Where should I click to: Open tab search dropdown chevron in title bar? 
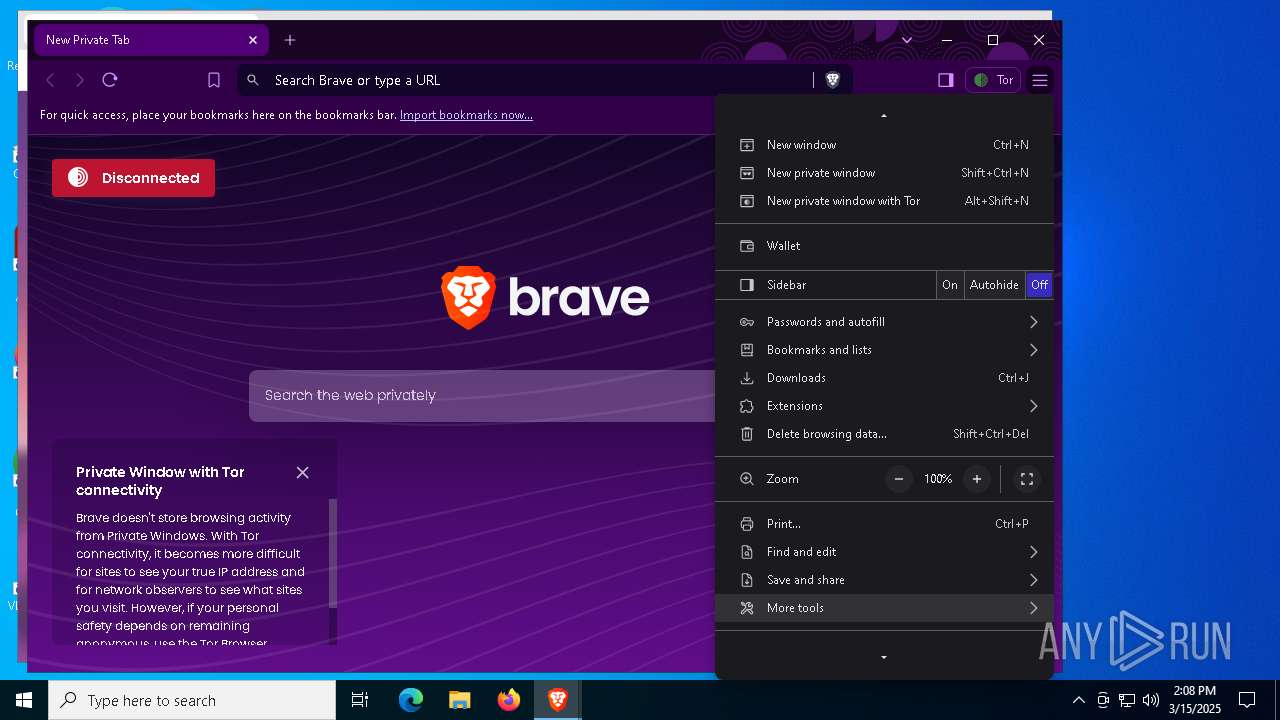coord(907,40)
